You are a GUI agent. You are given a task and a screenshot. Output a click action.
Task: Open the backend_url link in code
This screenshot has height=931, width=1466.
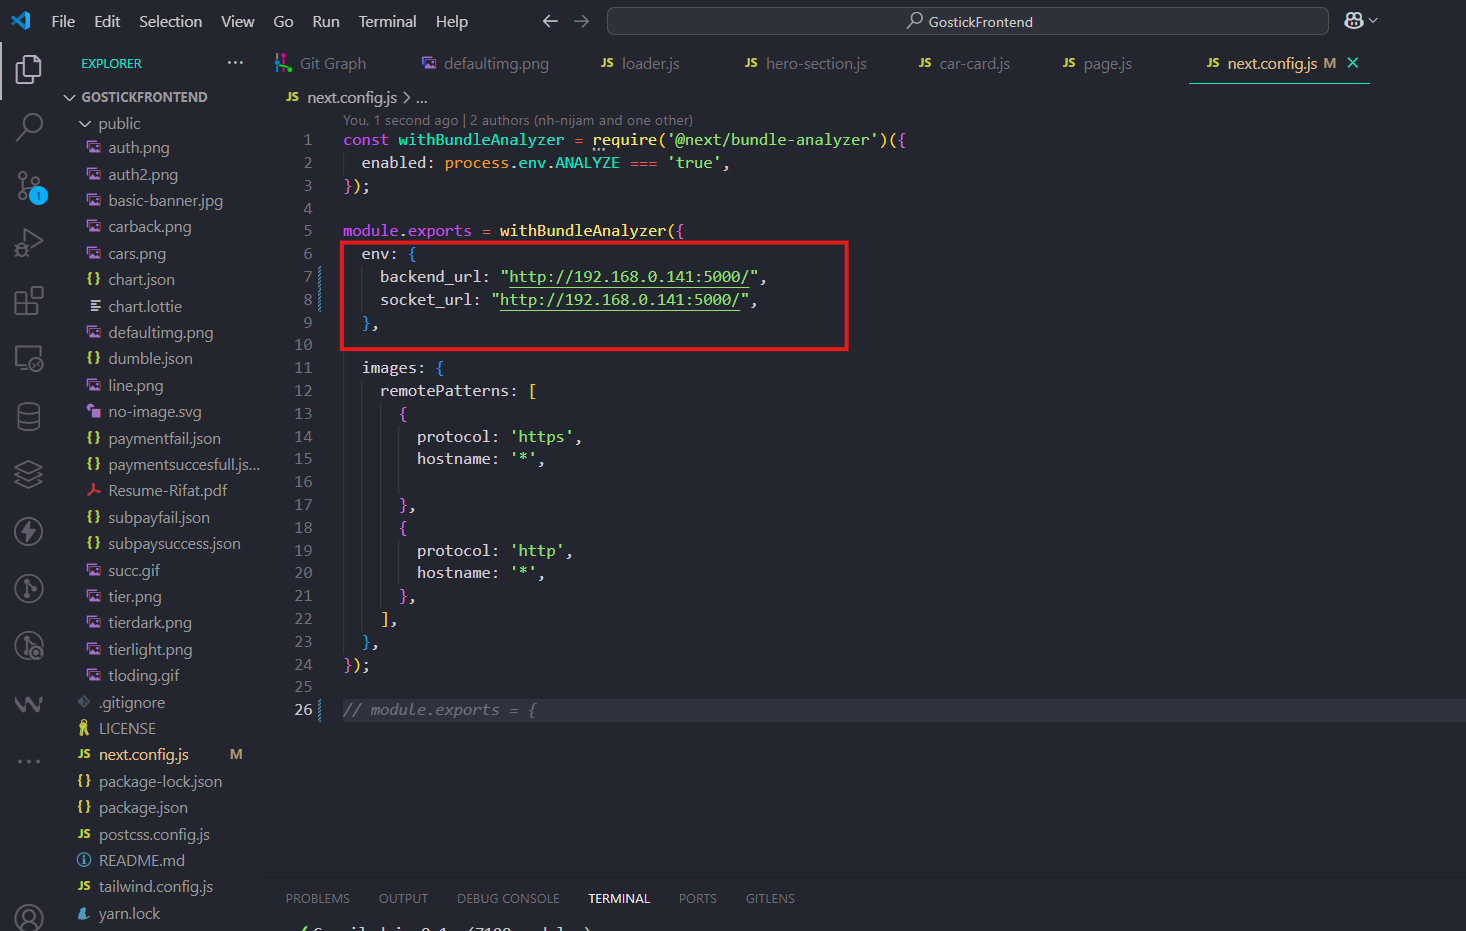pyautogui.click(x=628, y=277)
